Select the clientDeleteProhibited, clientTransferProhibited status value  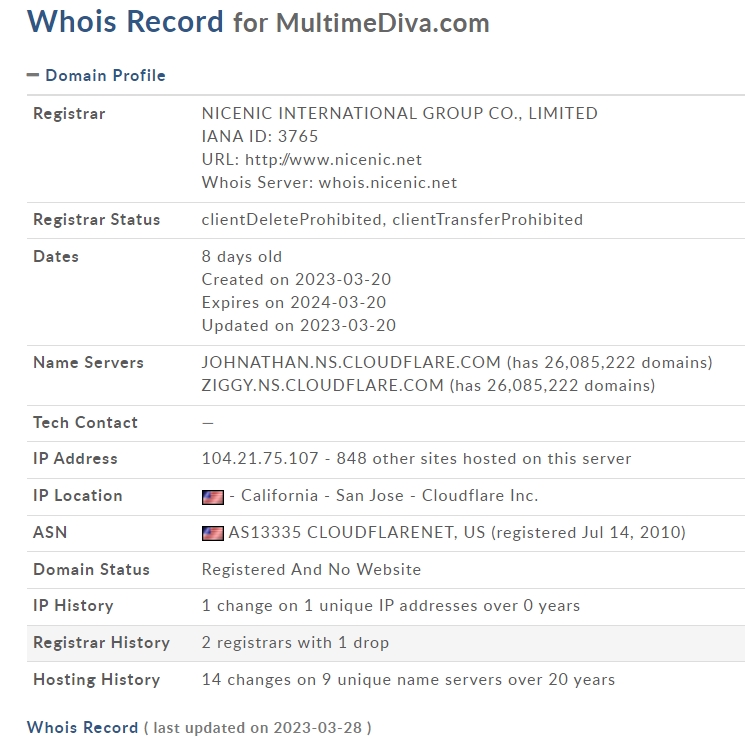pyautogui.click(x=392, y=219)
